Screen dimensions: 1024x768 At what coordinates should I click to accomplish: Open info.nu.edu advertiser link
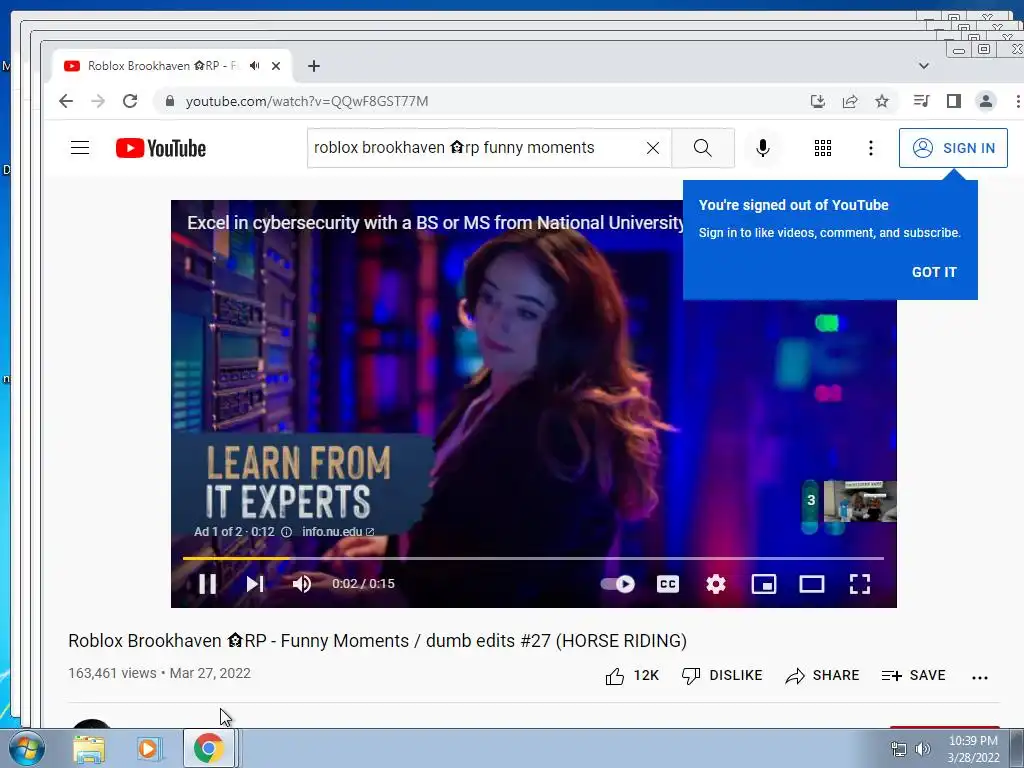(x=338, y=532)
